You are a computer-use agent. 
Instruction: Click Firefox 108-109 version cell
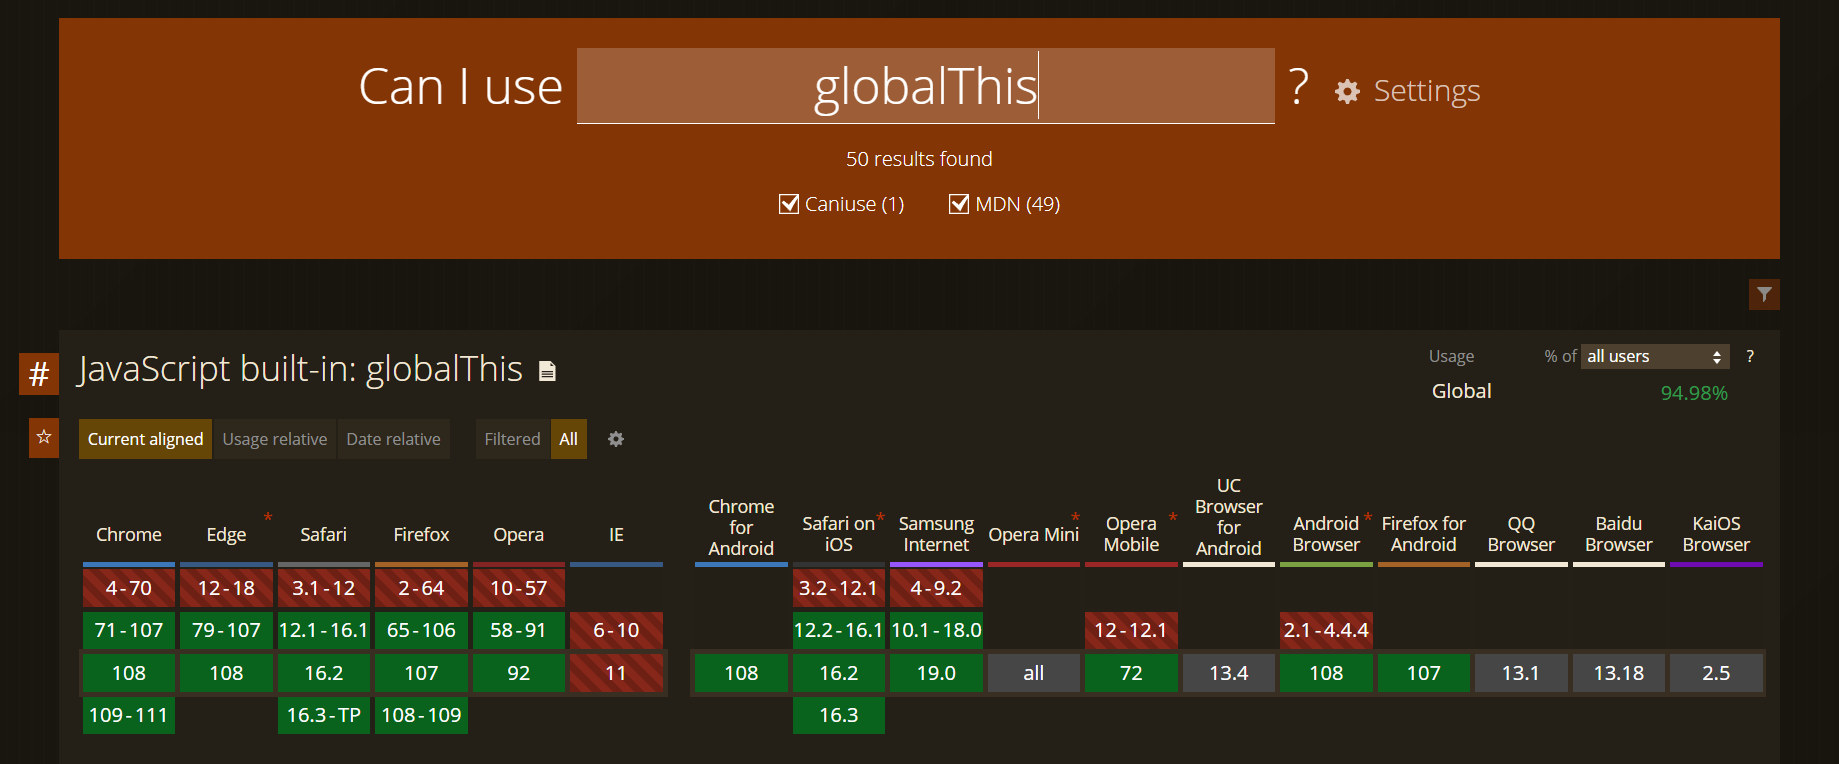coord(421,715)
